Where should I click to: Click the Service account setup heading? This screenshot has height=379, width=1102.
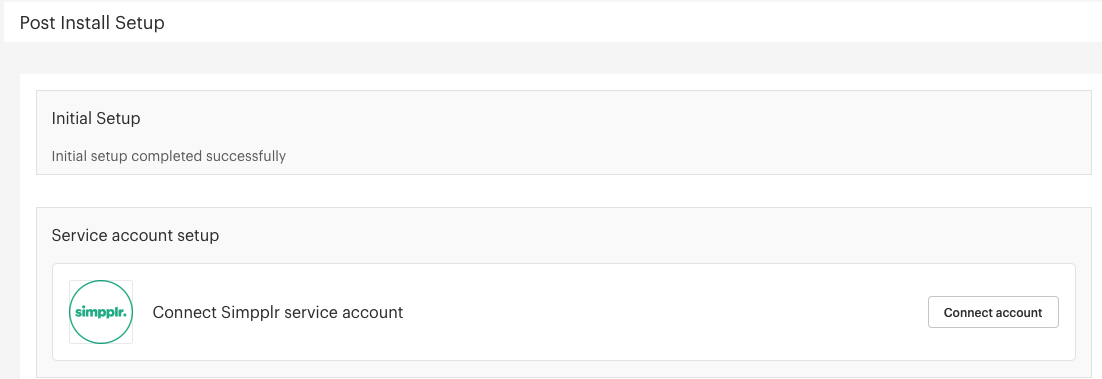click(x=136, y=236)
